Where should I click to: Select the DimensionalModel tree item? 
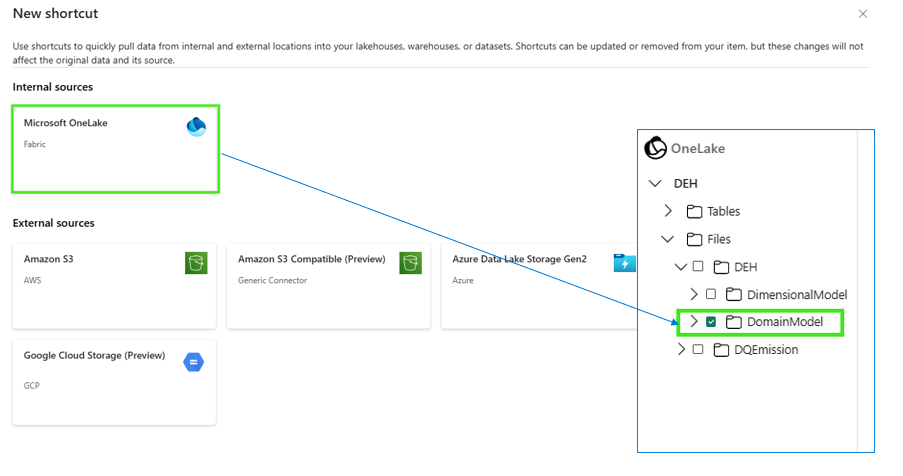click(797, 295)
